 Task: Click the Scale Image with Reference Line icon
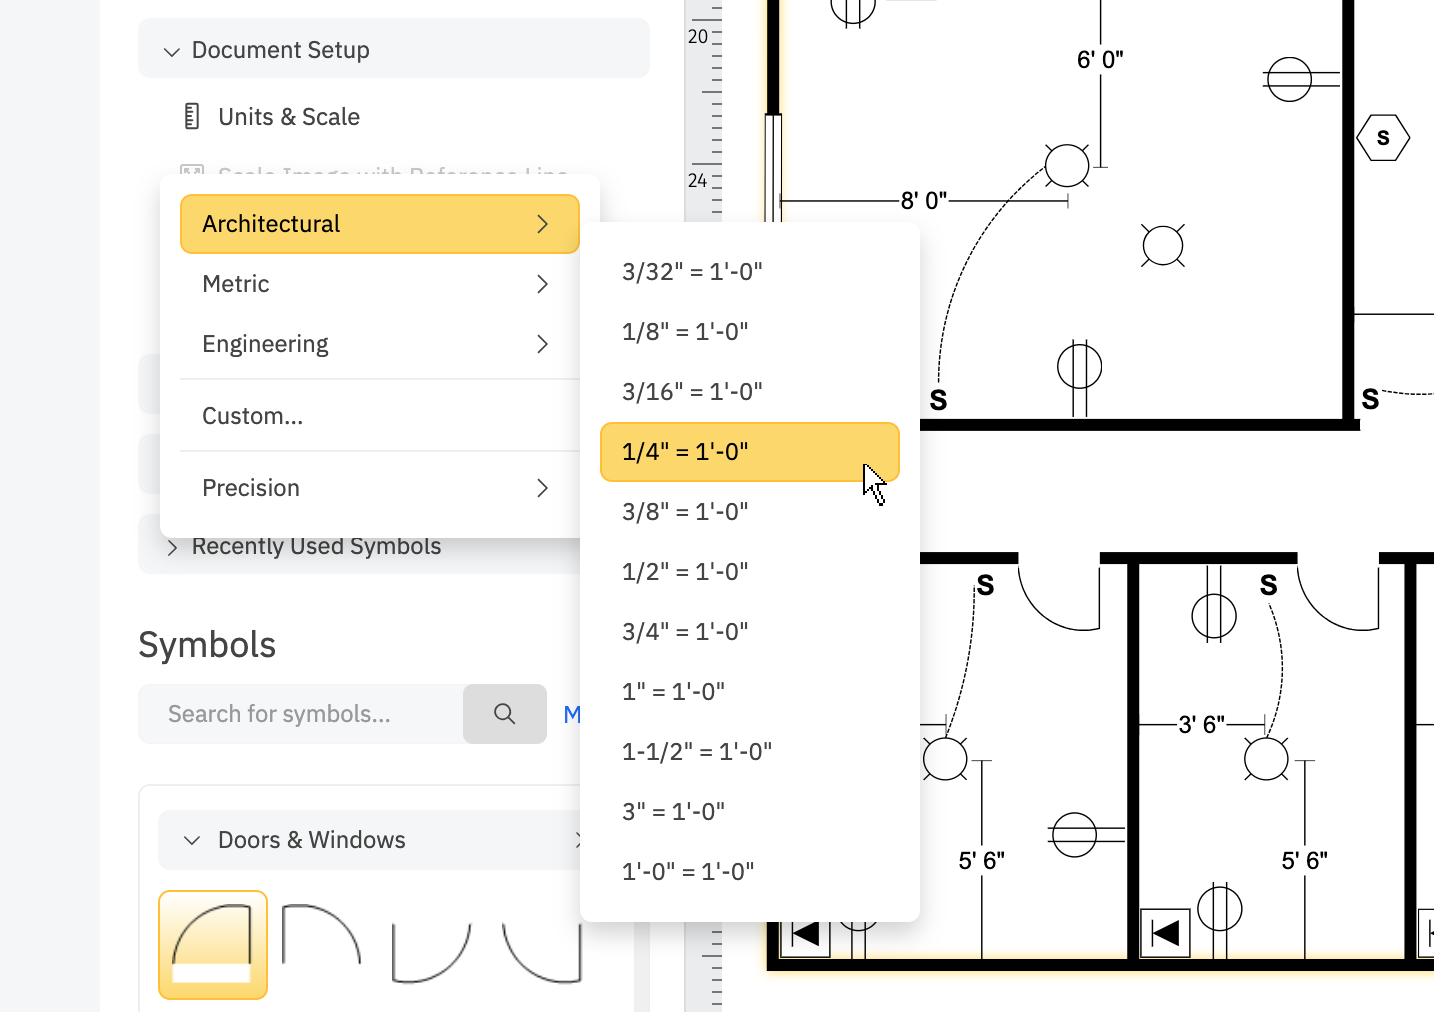click(191, 172)
